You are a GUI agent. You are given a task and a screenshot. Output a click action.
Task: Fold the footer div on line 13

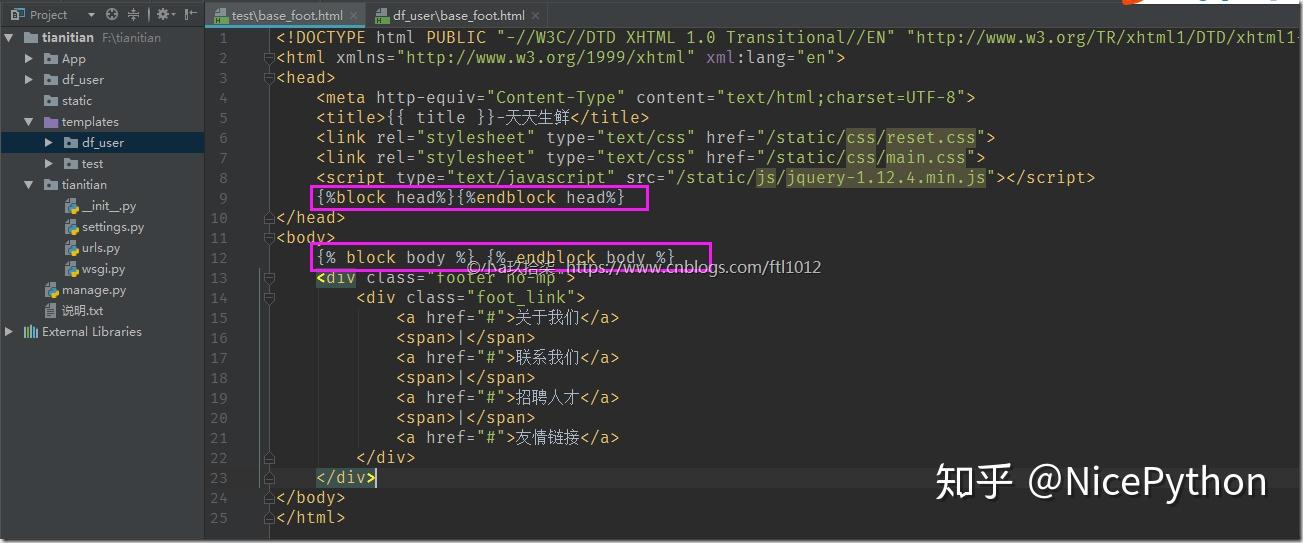point(268,278)
